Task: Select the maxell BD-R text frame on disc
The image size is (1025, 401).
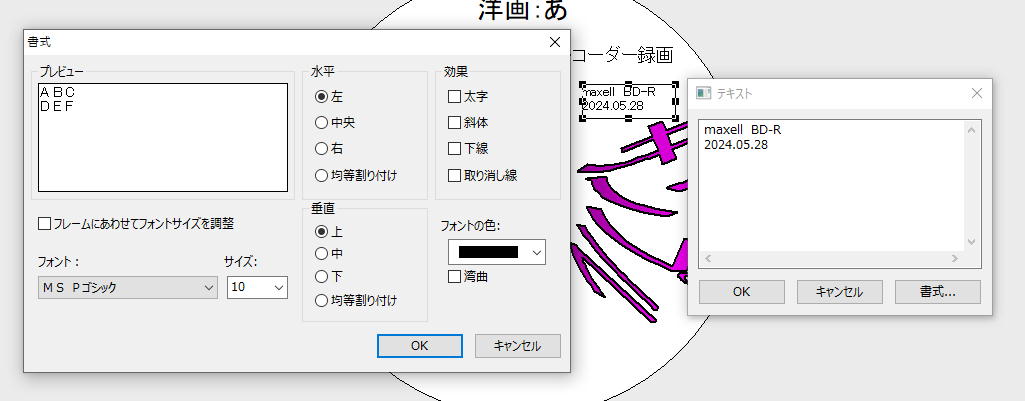Action: click(628, 100)
